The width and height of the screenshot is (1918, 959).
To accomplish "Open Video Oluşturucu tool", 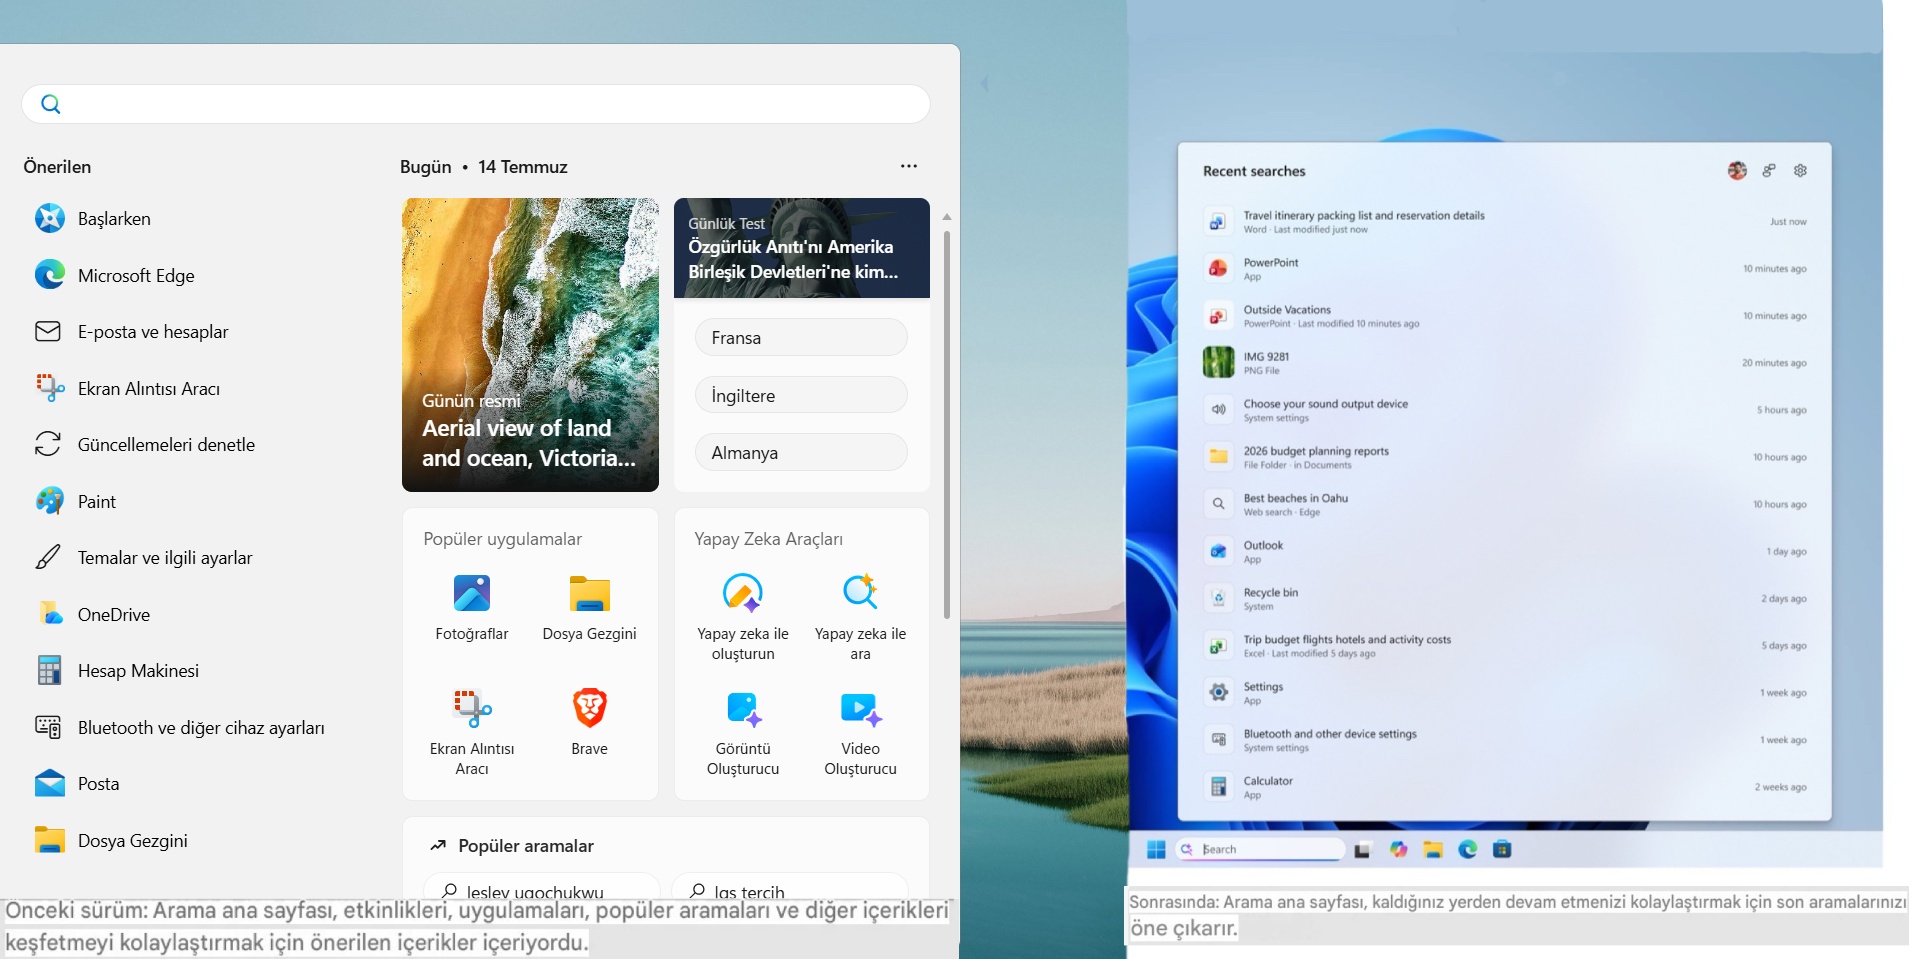I will 860,732.
